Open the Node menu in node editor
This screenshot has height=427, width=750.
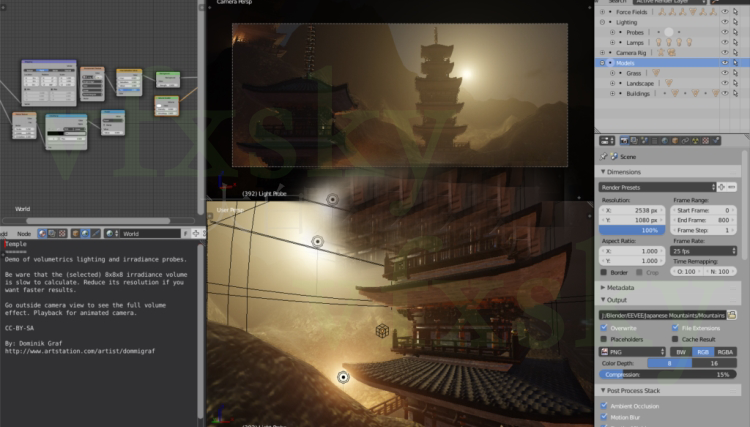[x=23, y=234]
